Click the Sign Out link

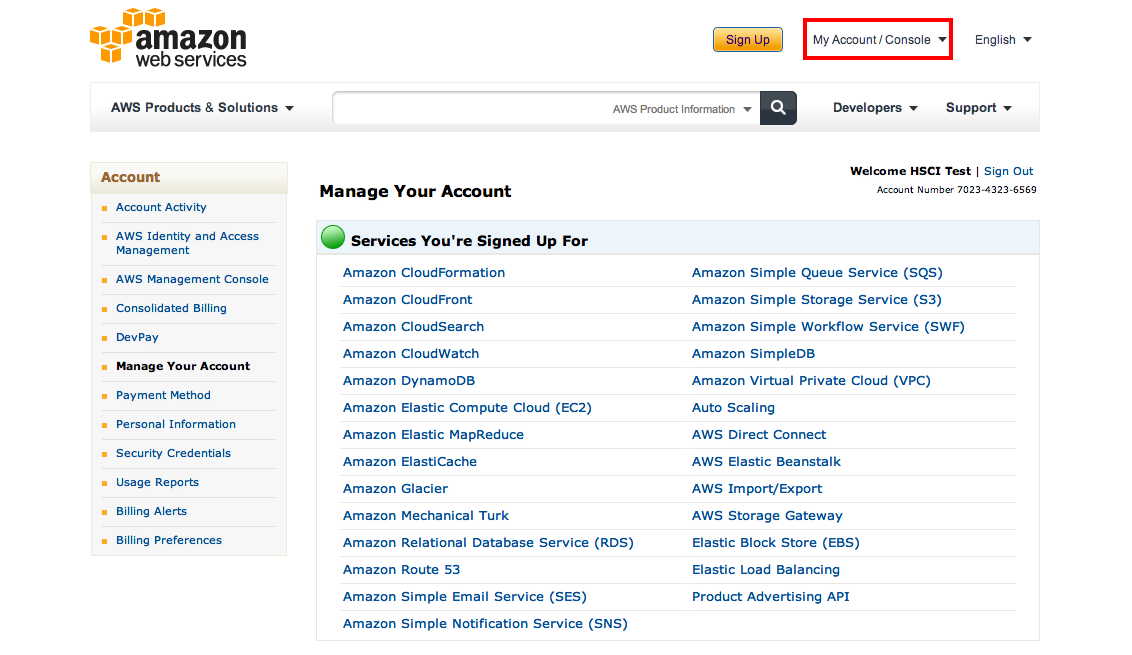point(1008,171)
